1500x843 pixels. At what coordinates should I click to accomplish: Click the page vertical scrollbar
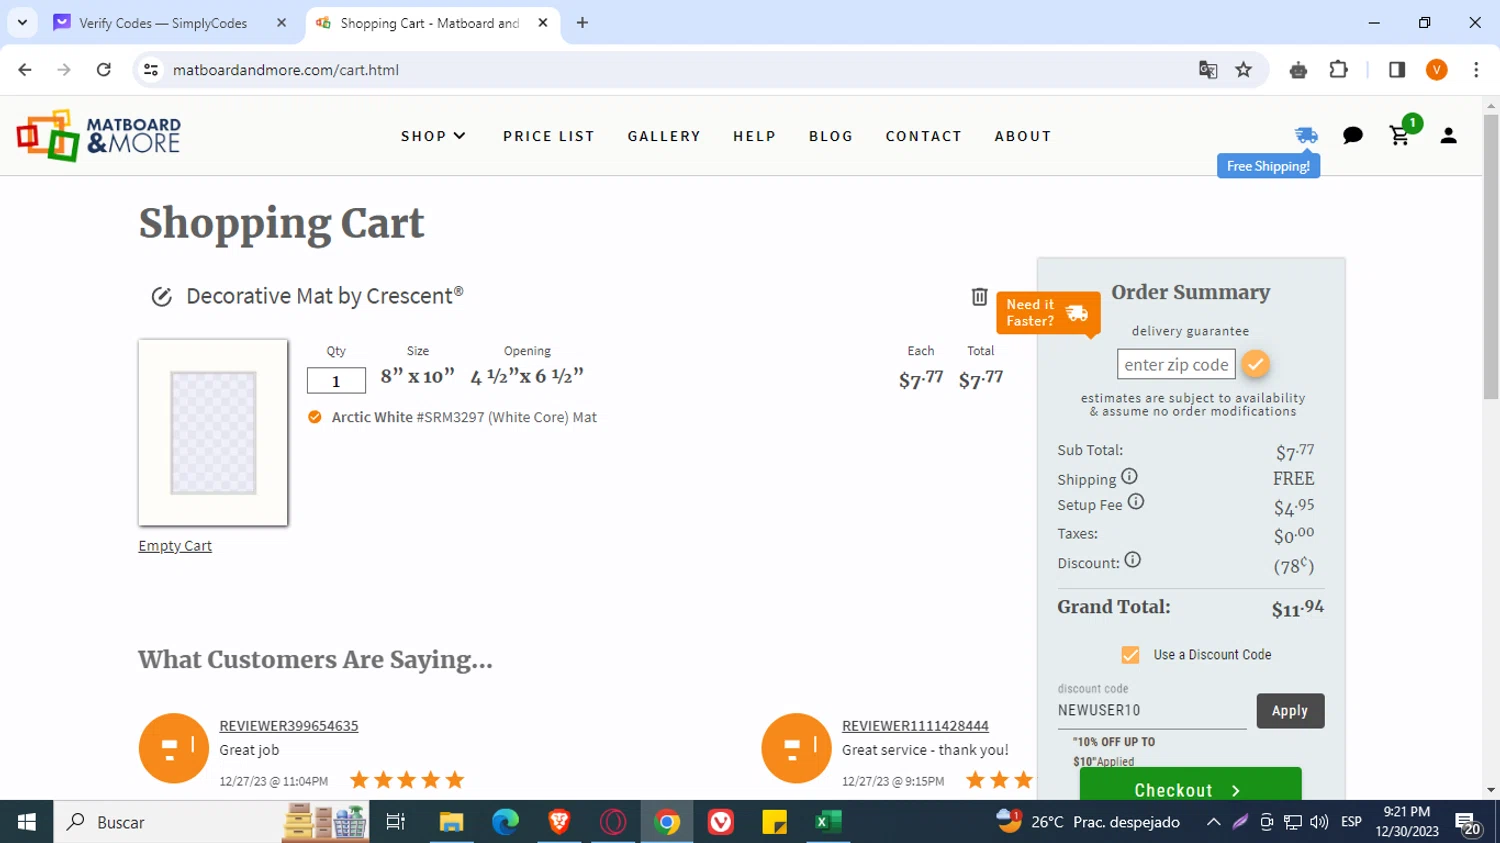pyautogui.click(x=1491, y=257)
